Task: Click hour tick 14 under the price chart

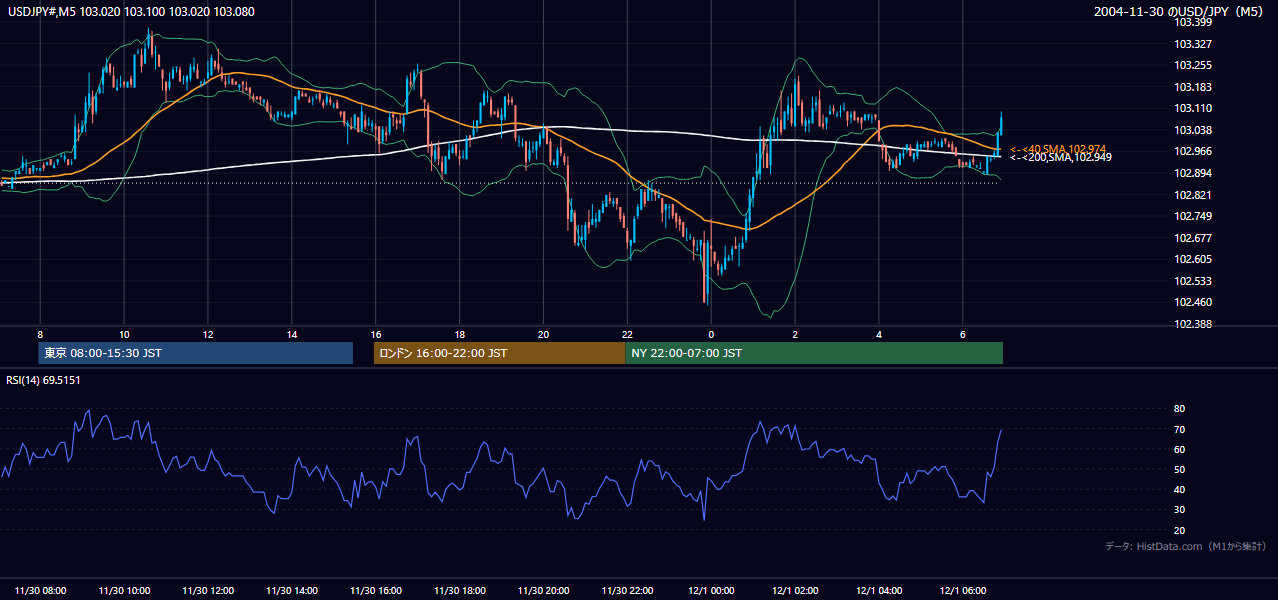Action: [x=292, y=333]
